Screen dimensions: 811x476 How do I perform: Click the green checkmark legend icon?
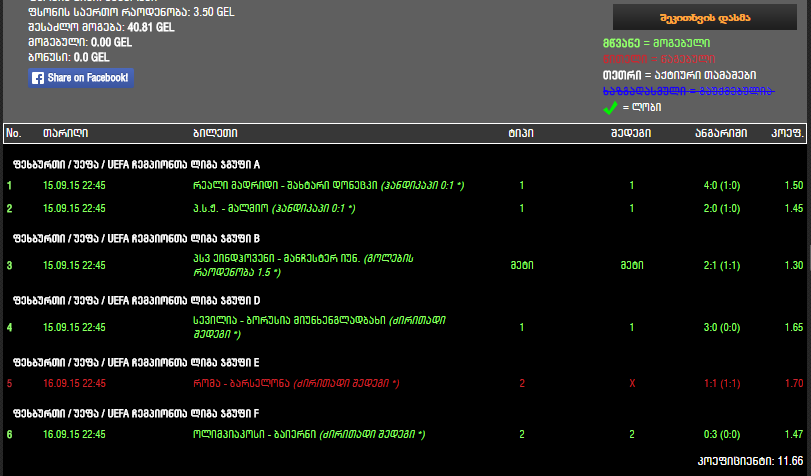[x=610, y=108]
